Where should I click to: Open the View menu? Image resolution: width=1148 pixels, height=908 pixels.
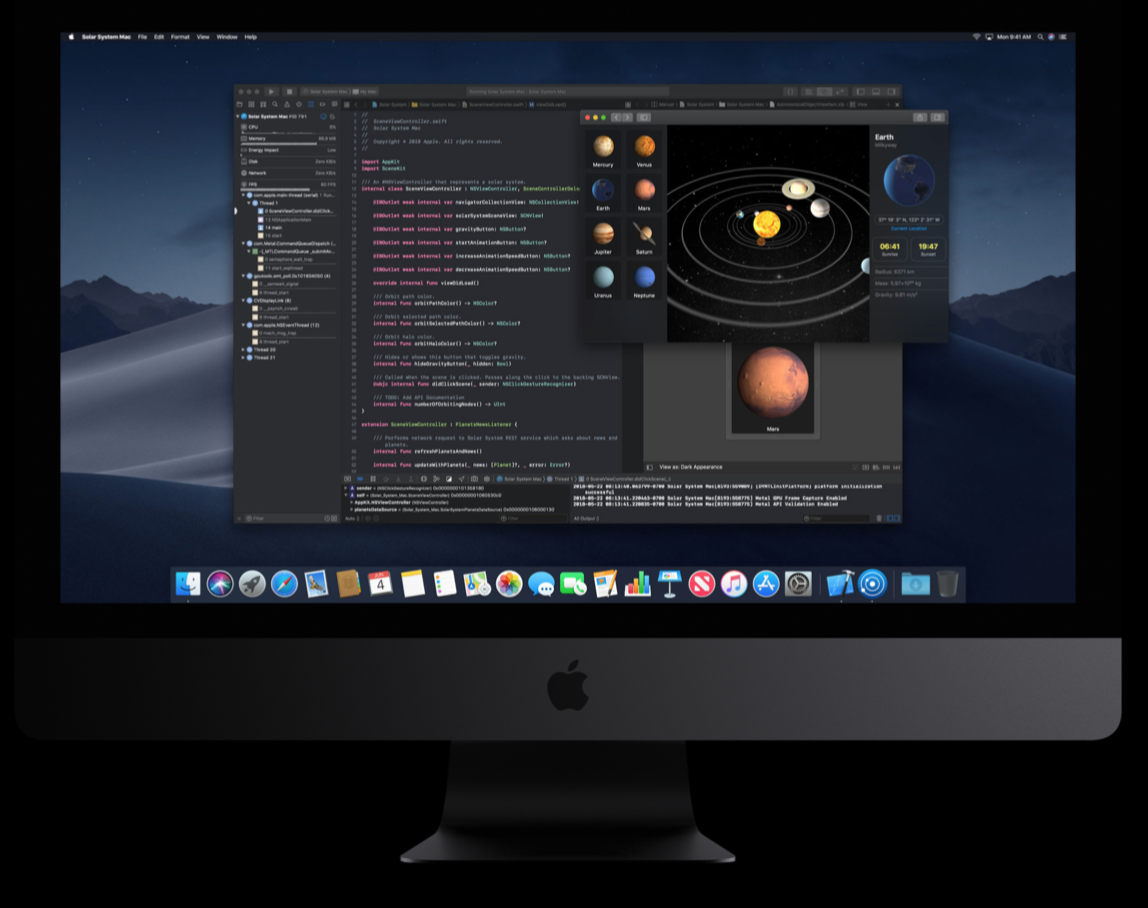[203, 37]
